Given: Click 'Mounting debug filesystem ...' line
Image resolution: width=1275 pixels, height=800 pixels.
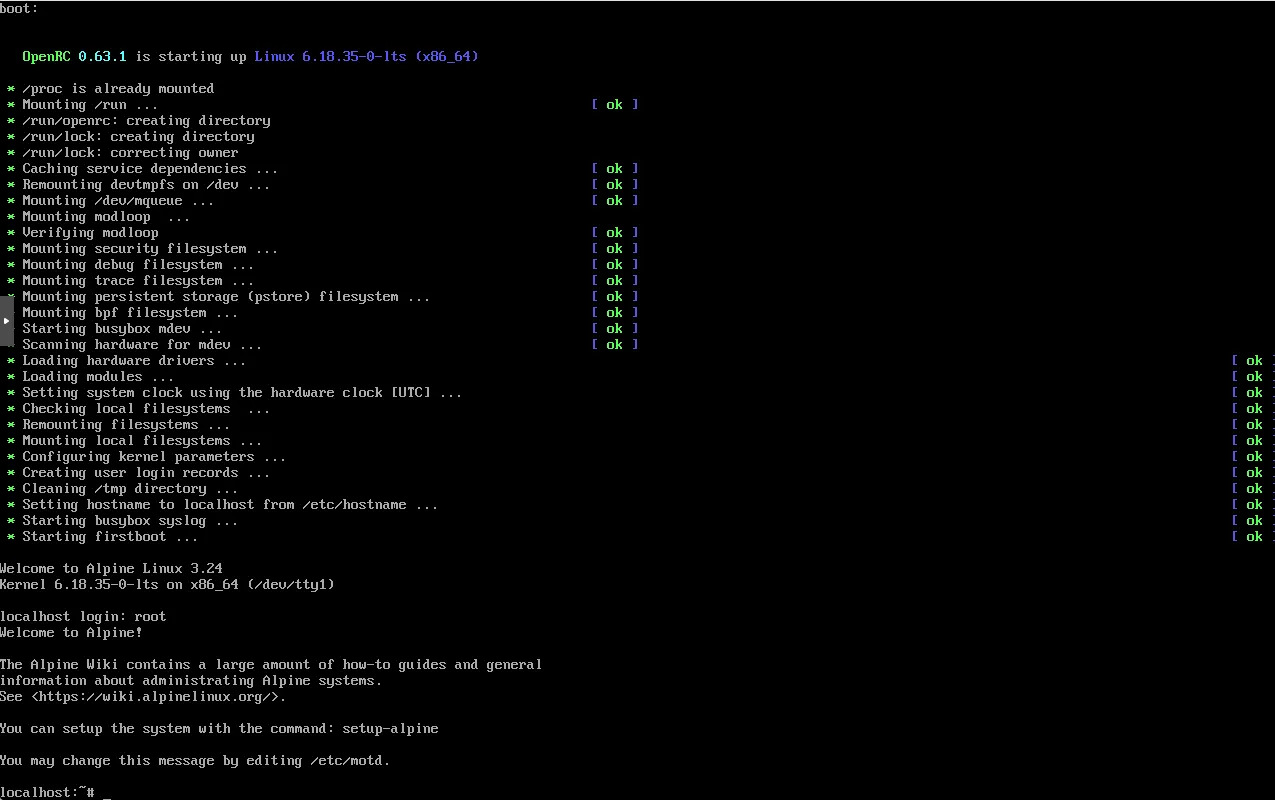Looking at the screenshot, I should [138, 264].
